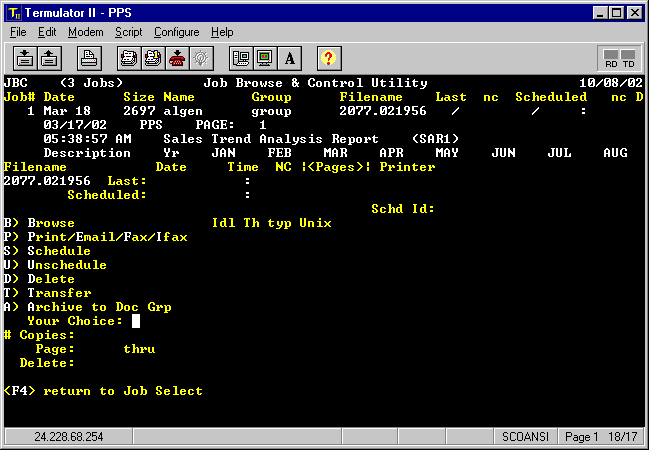Click the SCOANSI status bar entry

(525, 437)
